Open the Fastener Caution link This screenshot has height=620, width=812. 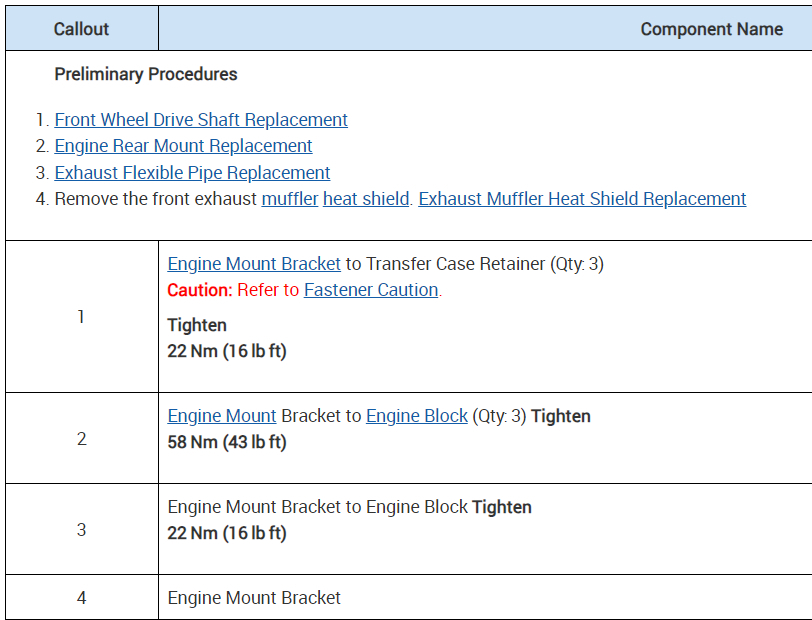coord(371,290)
